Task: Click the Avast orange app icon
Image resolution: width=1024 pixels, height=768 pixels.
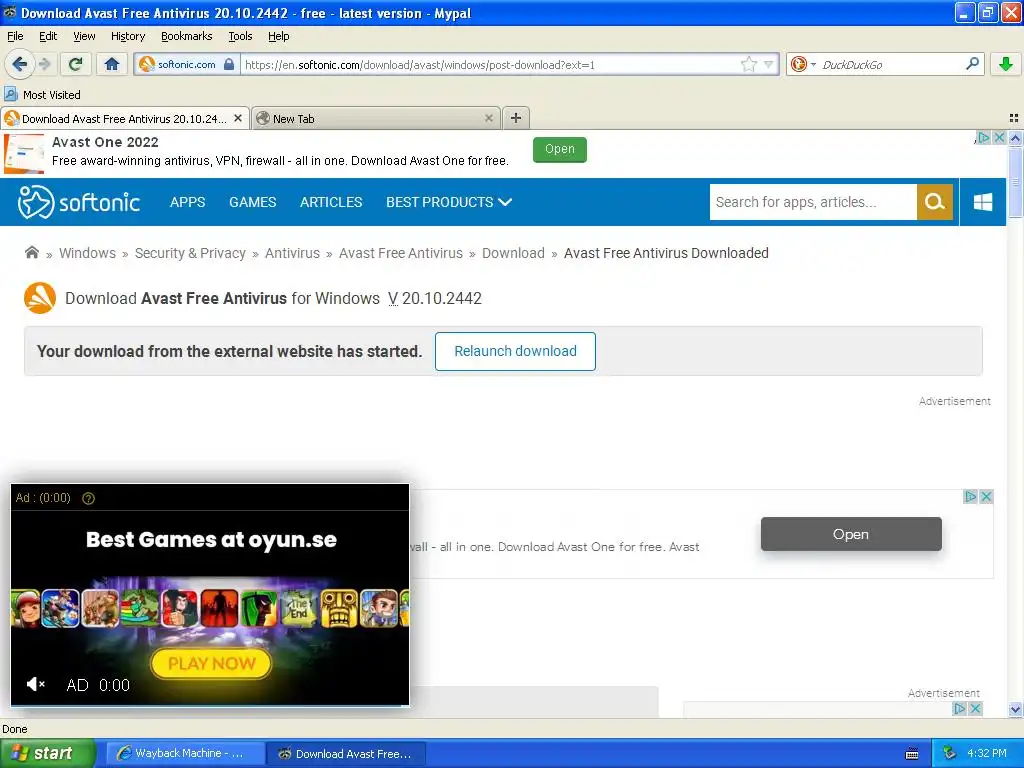Action: point(40,298)
